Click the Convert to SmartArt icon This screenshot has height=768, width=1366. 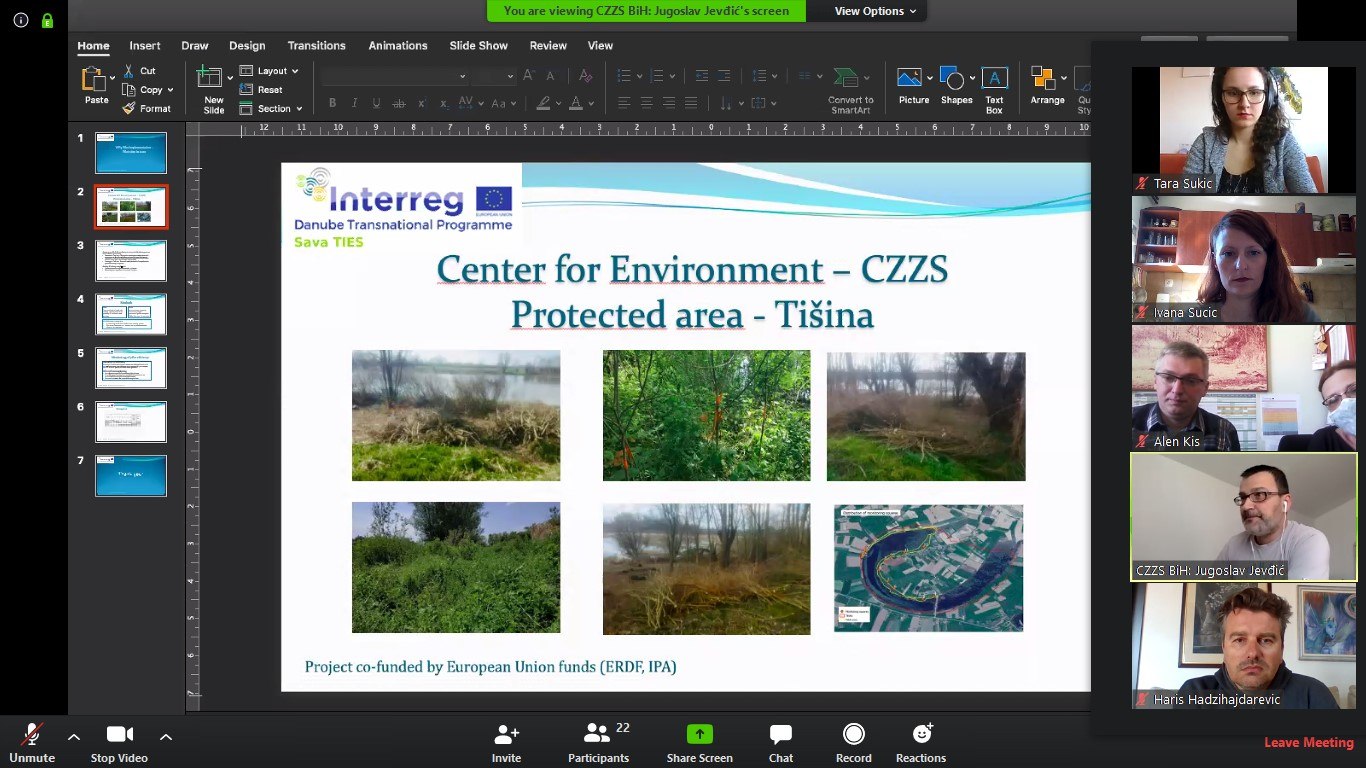847,79
